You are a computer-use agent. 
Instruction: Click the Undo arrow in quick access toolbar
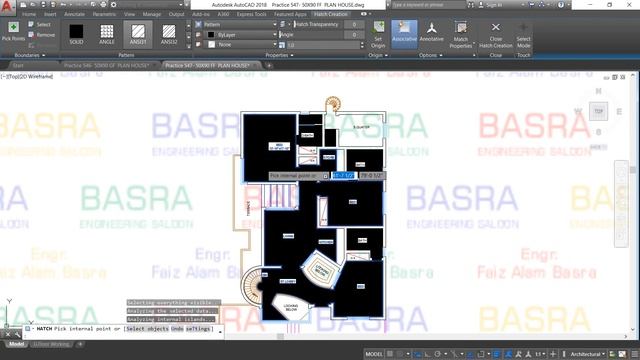point(64,4)
